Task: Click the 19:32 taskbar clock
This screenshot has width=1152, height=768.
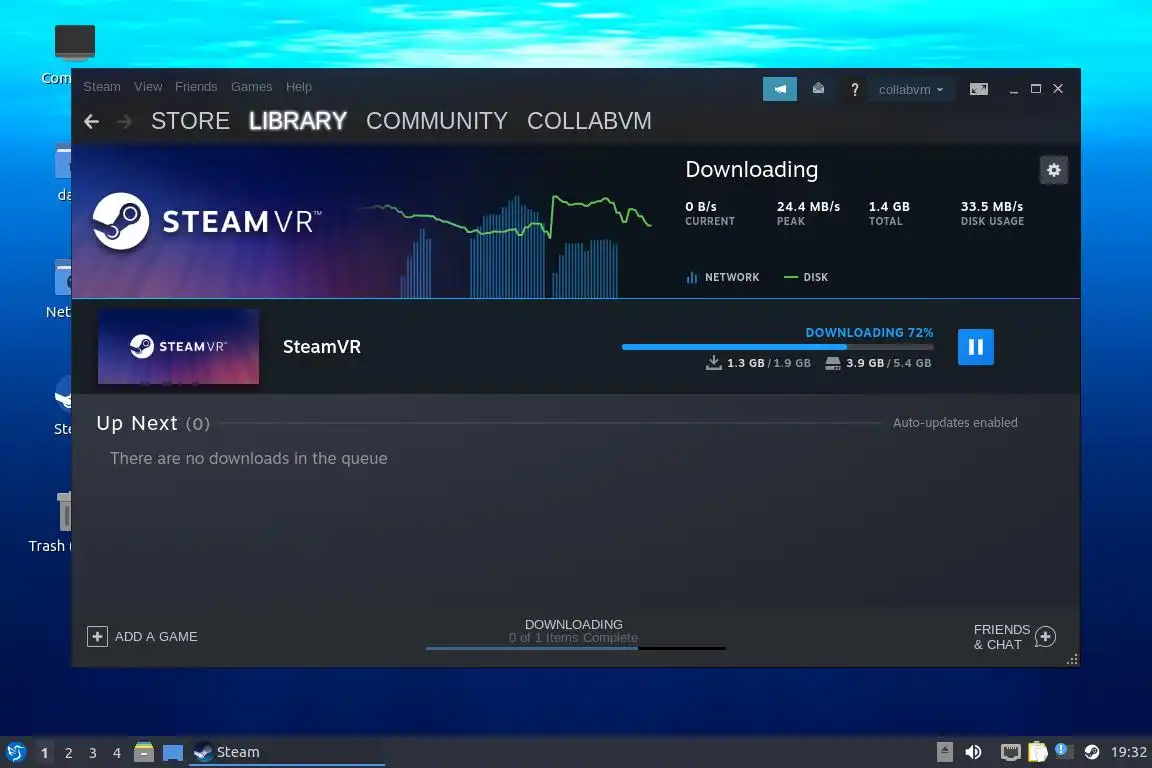Action: (1128, 752)
